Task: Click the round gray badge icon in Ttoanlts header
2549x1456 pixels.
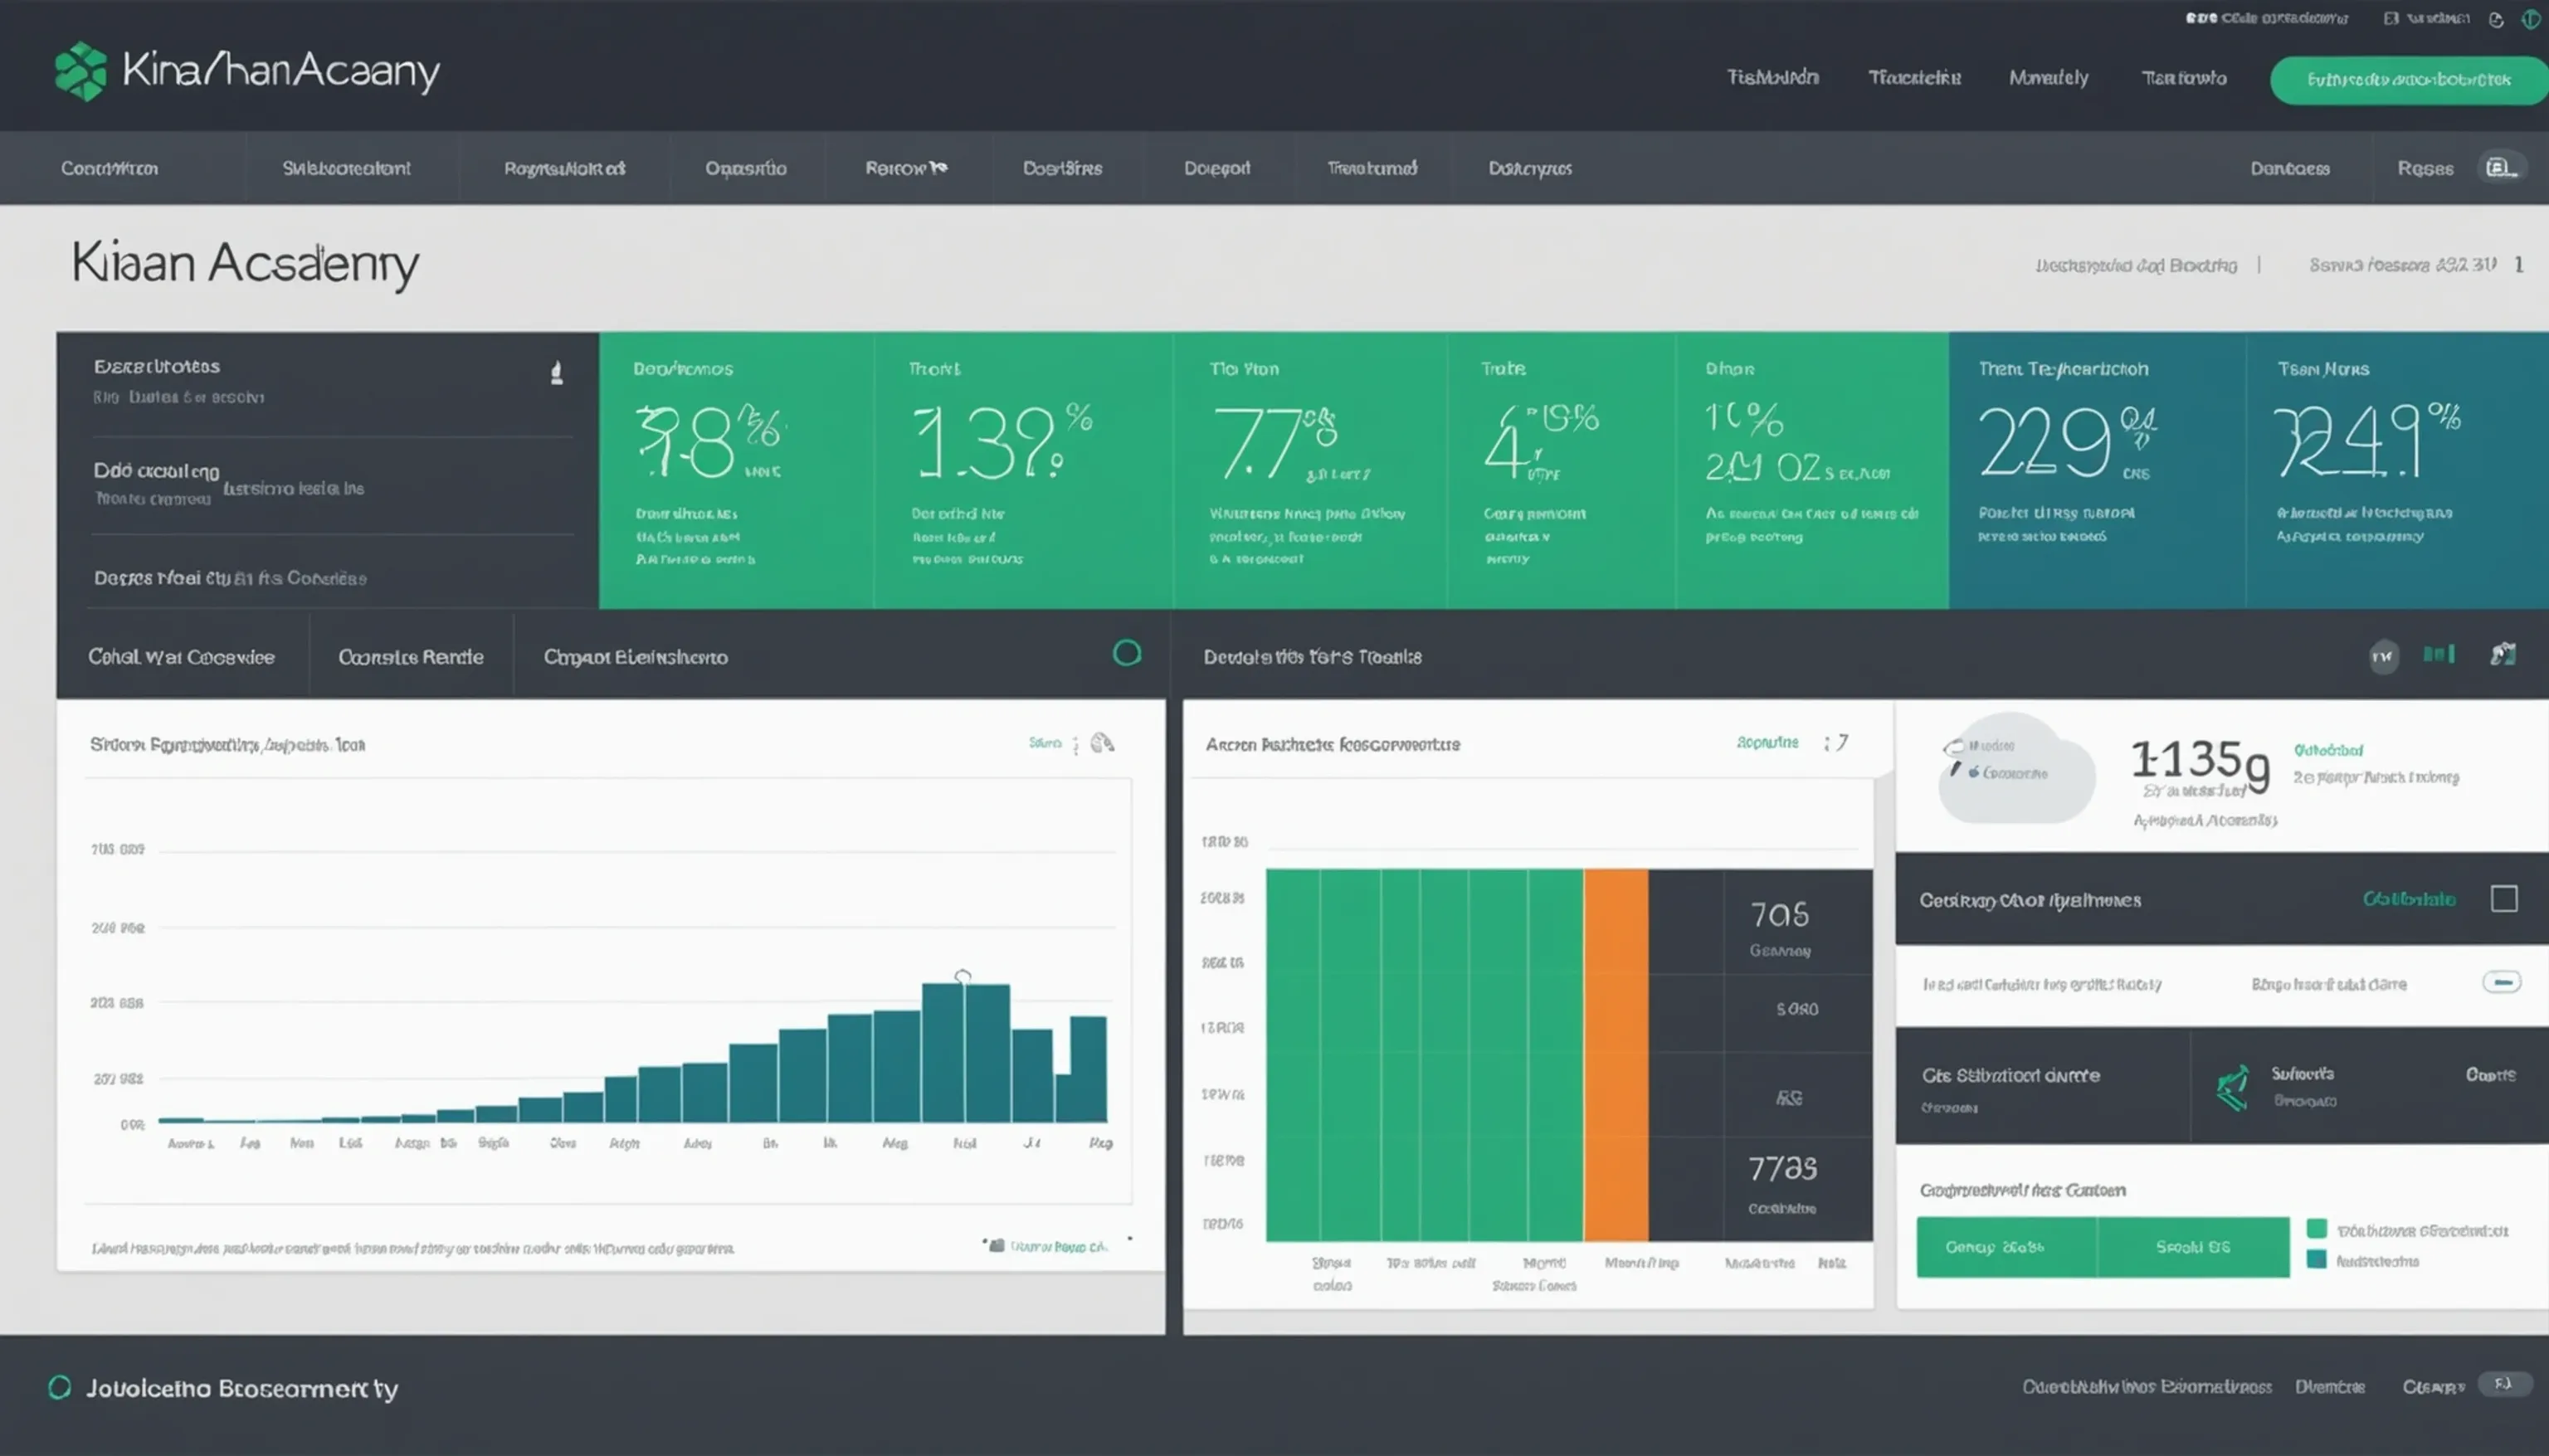Action: [2383, 656]
